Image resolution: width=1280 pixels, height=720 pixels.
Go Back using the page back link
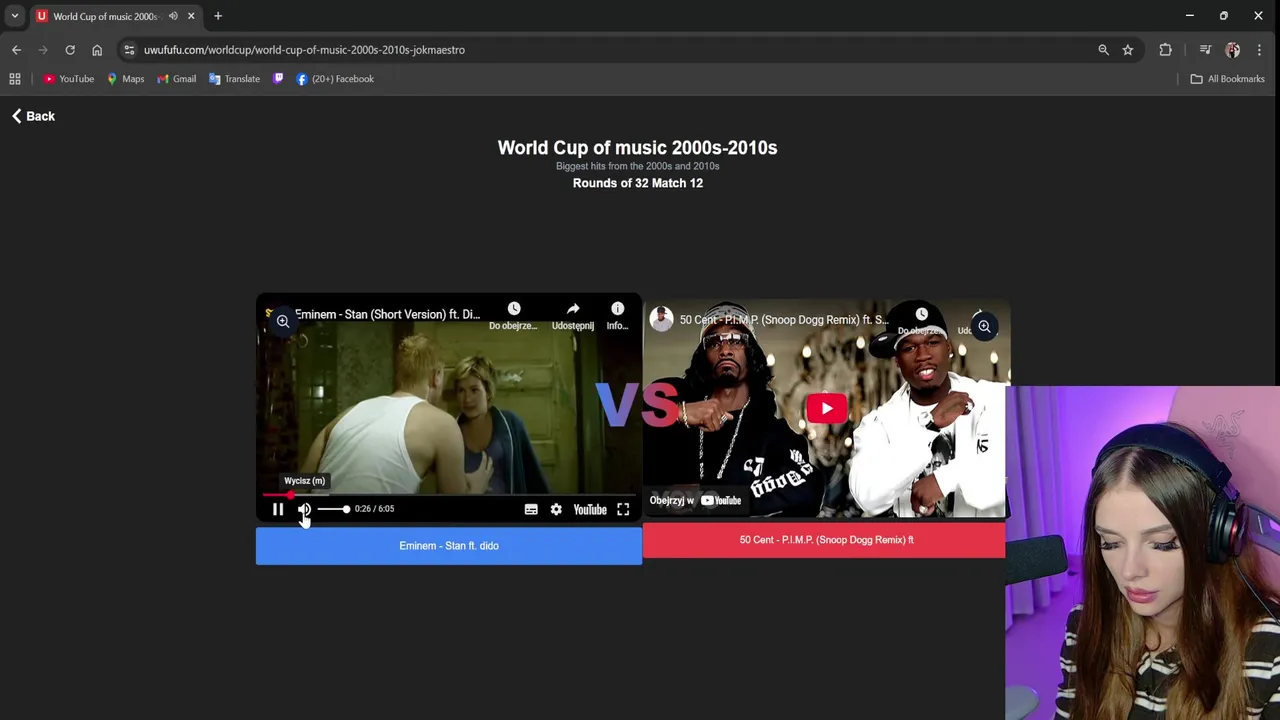point(33,116)
